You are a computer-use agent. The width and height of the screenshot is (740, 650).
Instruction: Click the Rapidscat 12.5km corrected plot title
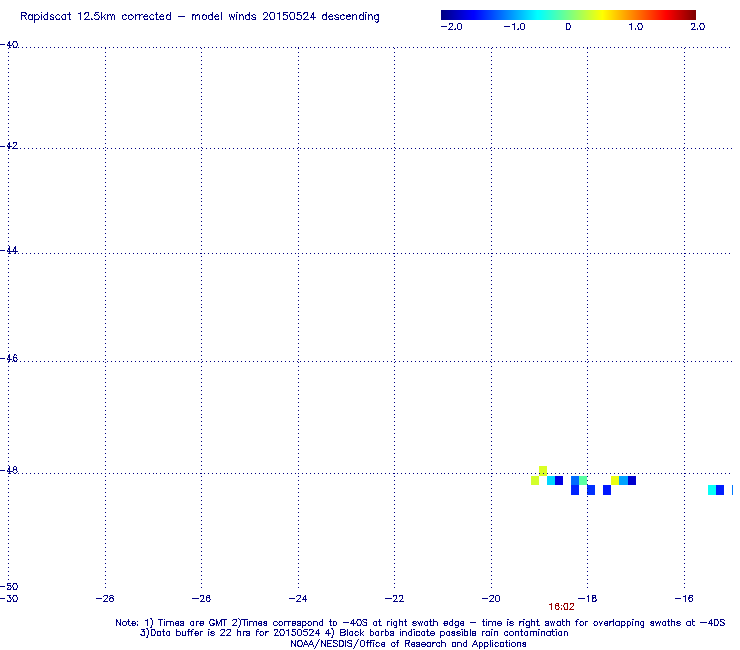tap(200, 17)
